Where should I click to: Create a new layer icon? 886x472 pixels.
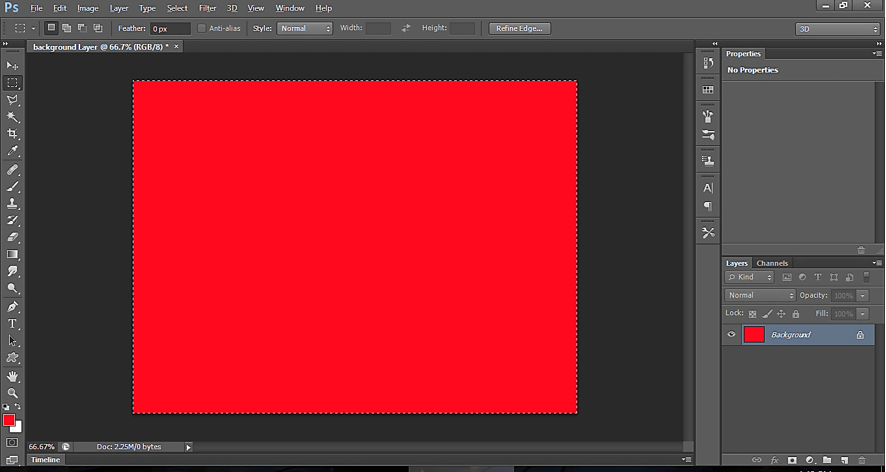(844, 460)
